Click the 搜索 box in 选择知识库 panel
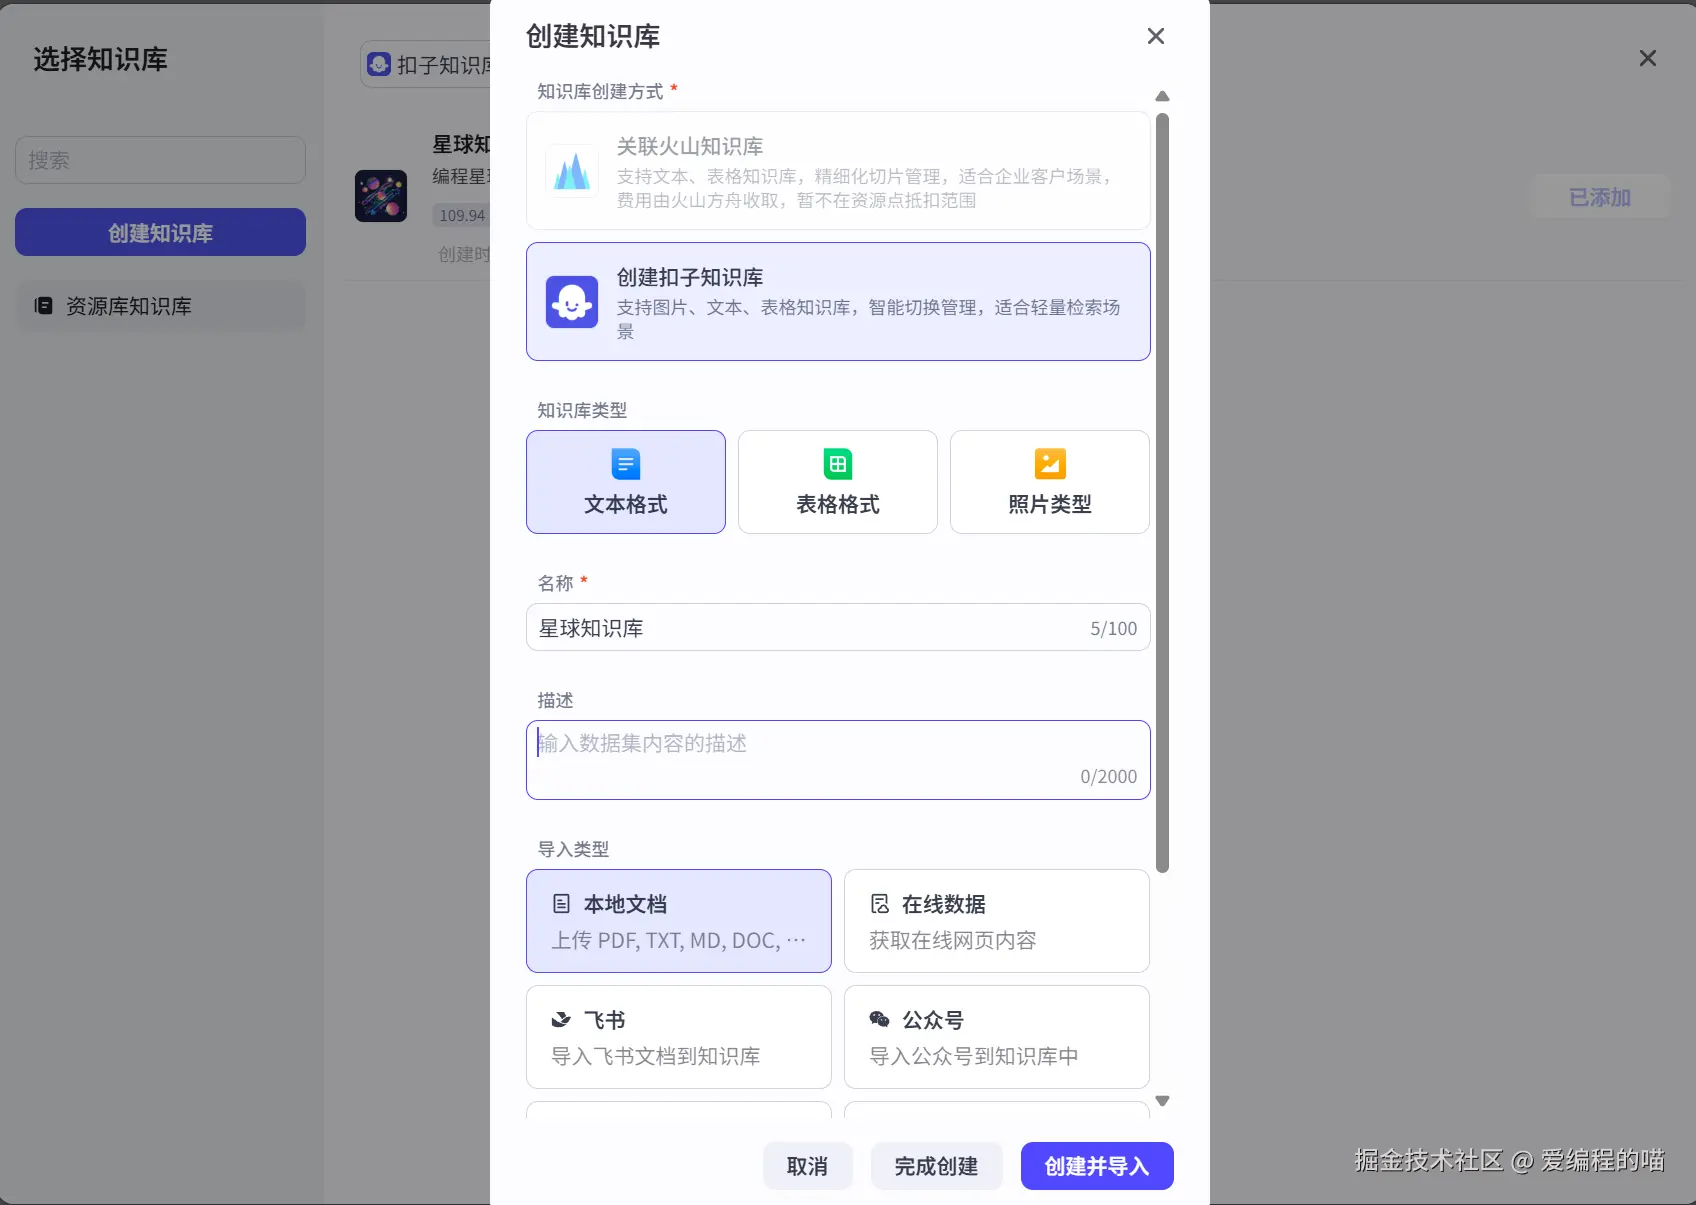1696x1205 pixels. click(x=160, y=160)
